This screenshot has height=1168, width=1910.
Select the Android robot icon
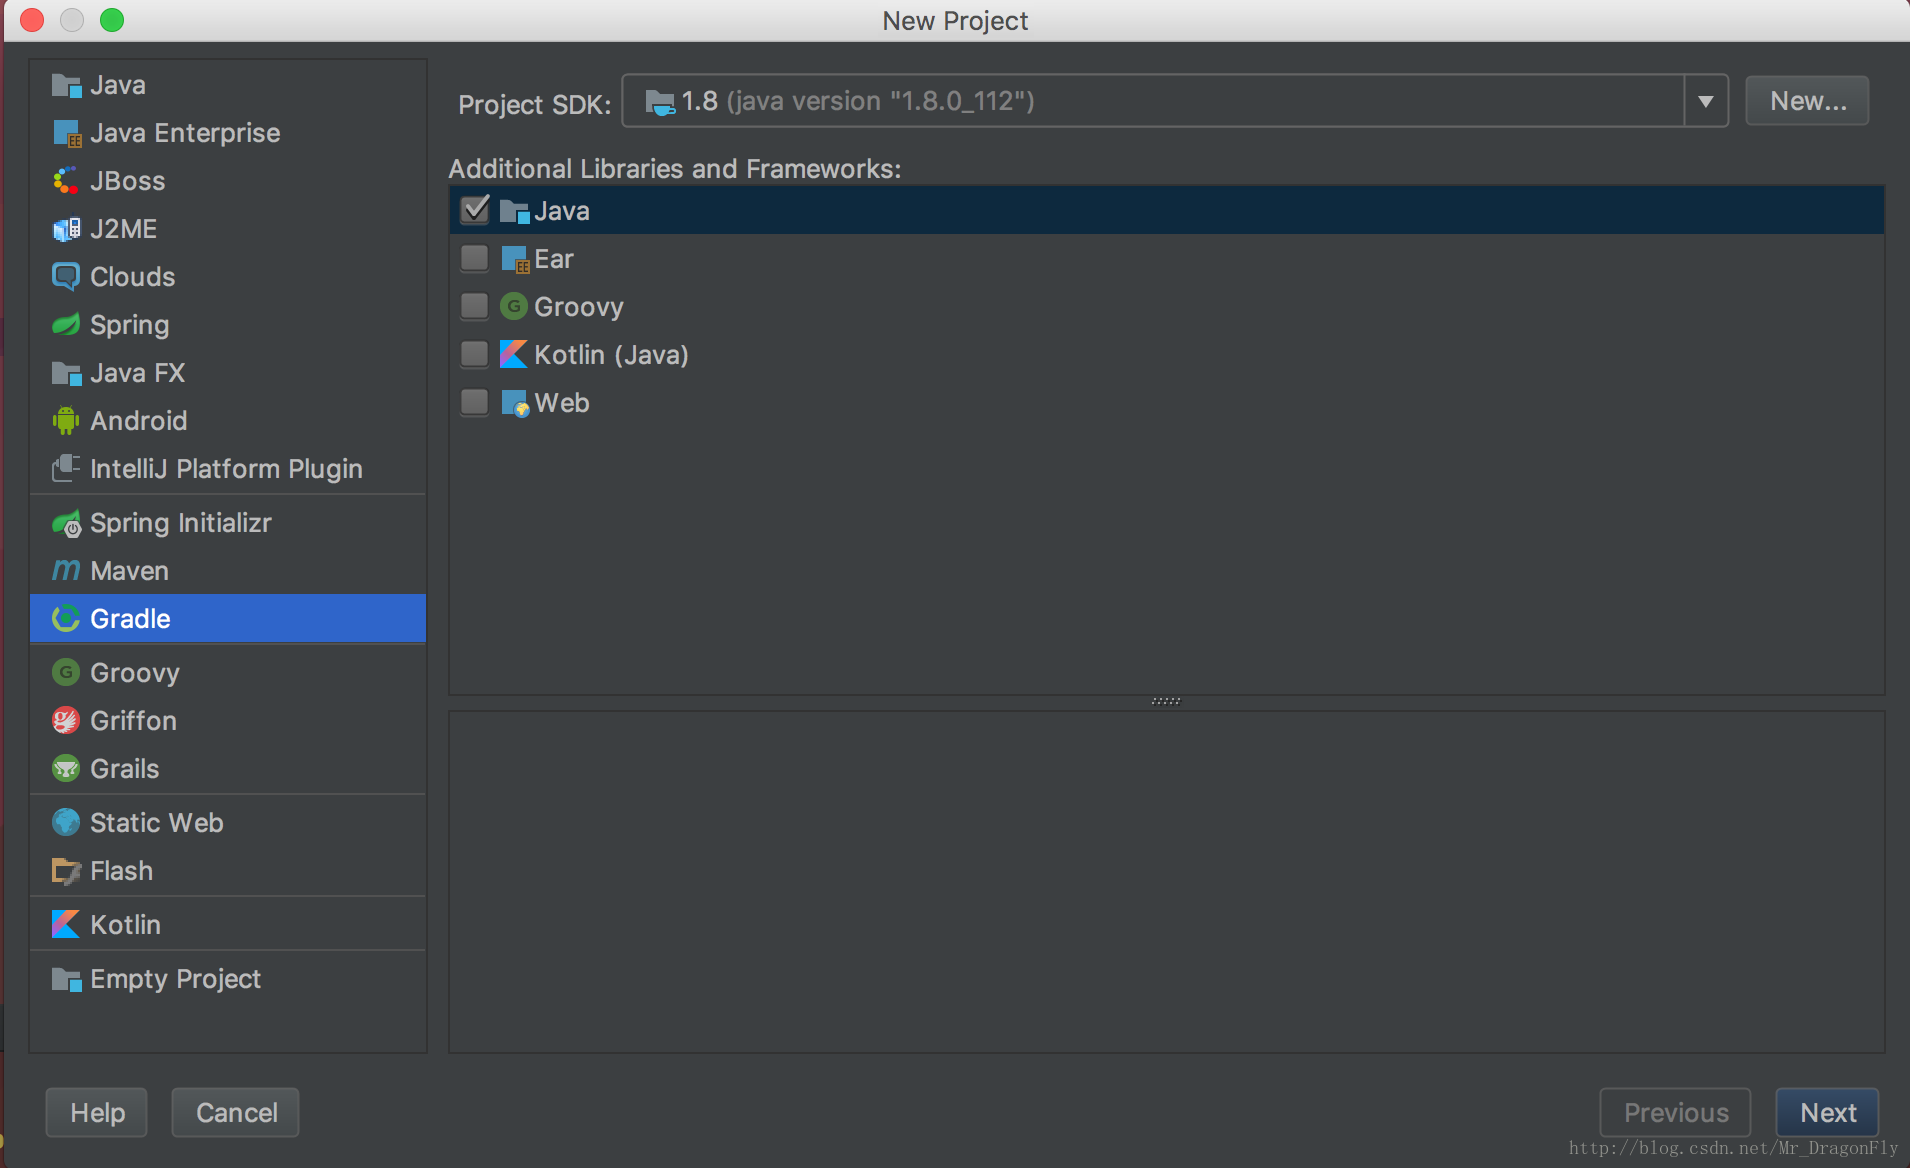(66, 421)
